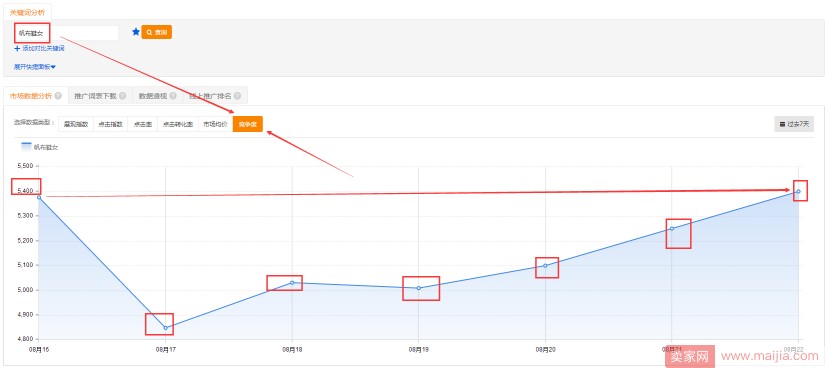Click the help icon beside 数据透视
825x368 pixels.
coord(173,96)
